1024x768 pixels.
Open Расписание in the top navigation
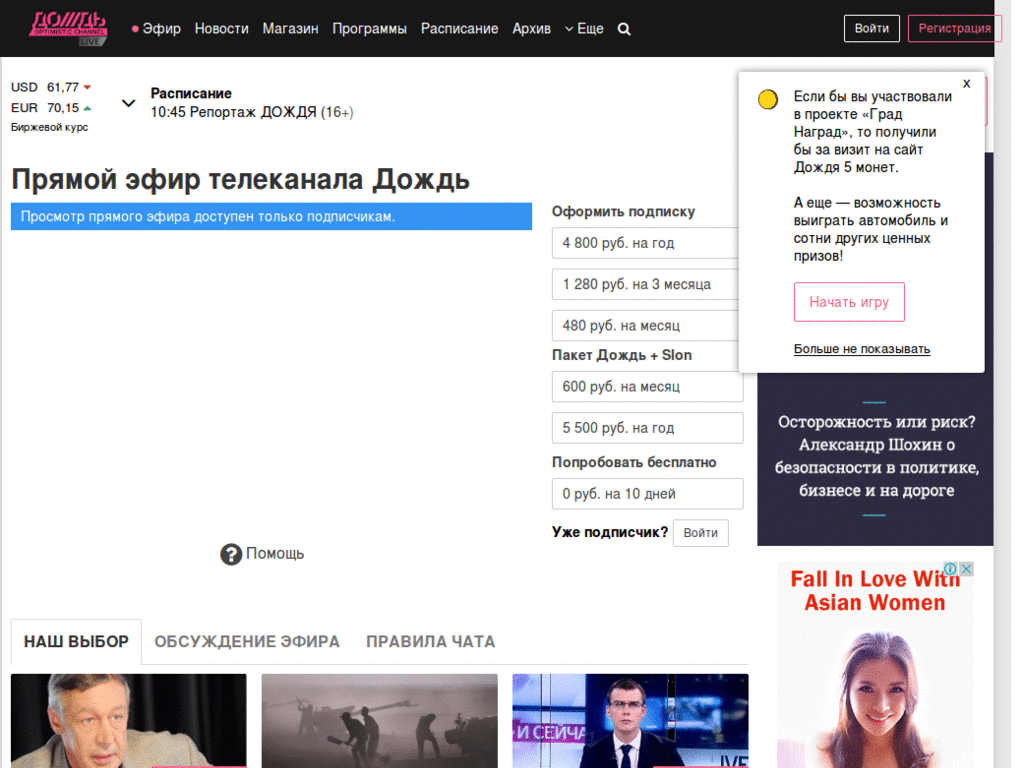pyautogui.click(x=459, y=29)
